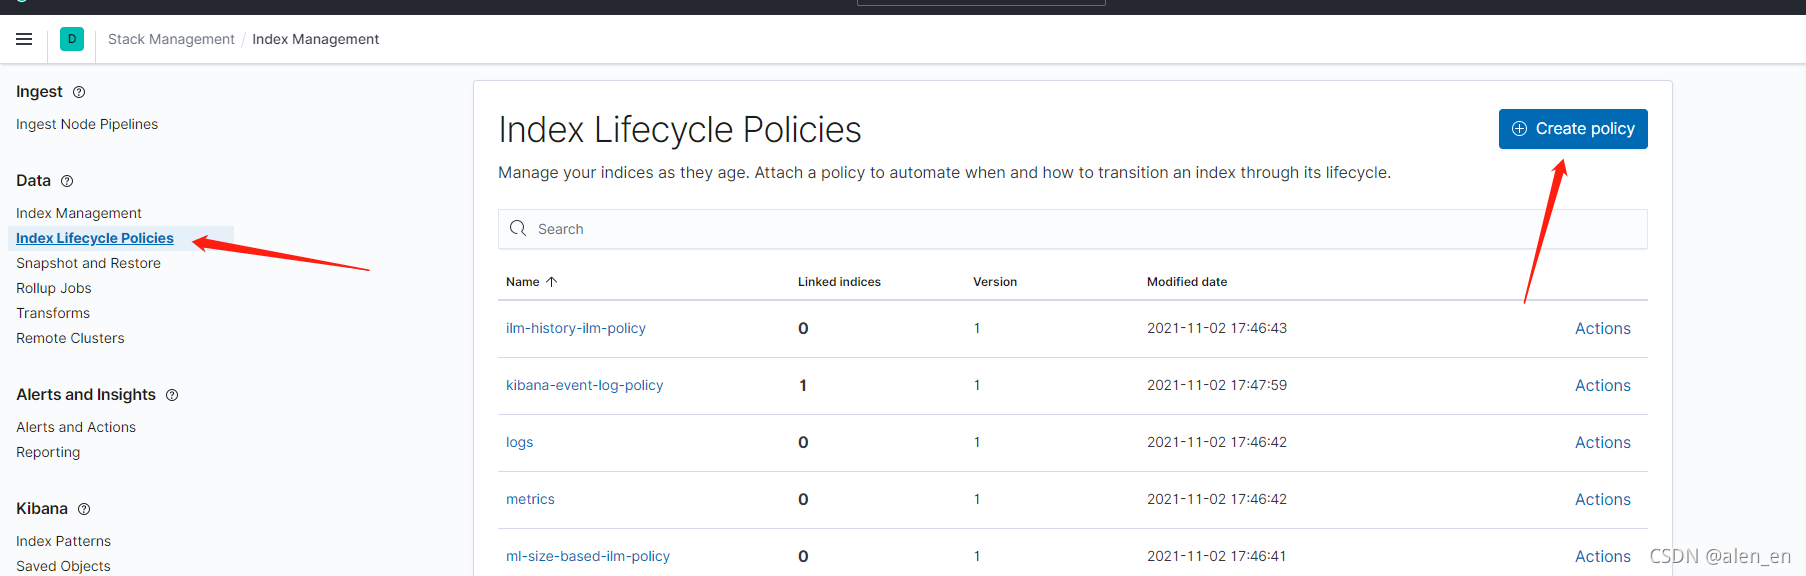This screenshot has width=1806, height=576.
Task: Open Actions menu for kibana-event-log-policy
Action: [1602, 385]
